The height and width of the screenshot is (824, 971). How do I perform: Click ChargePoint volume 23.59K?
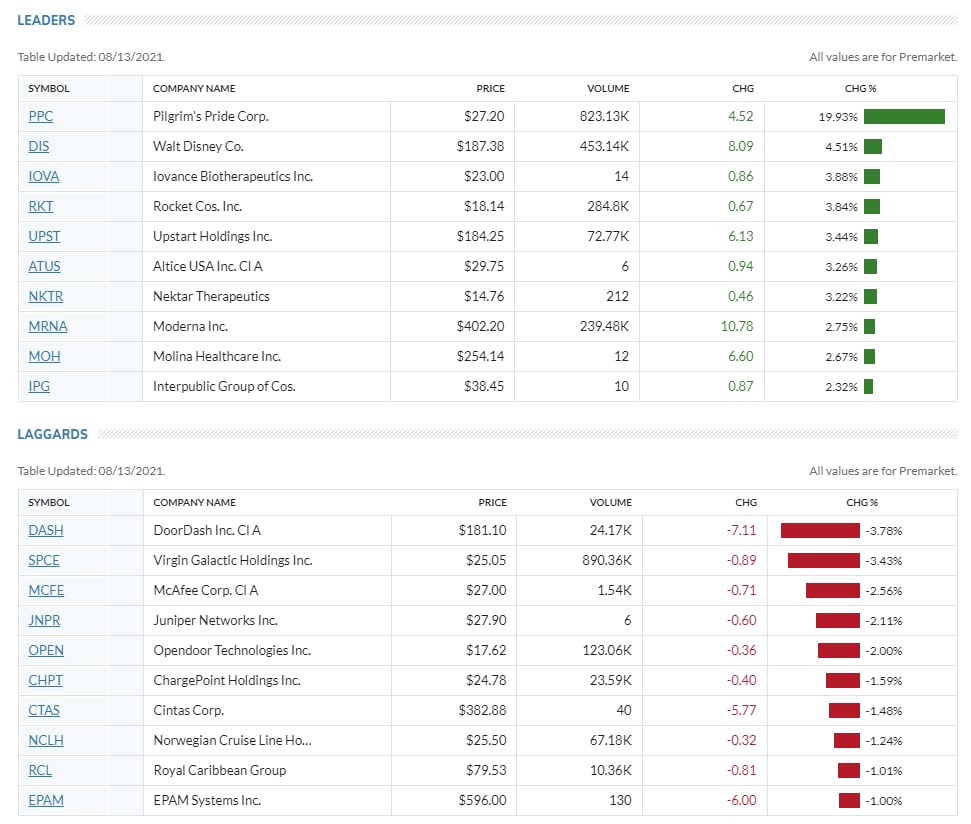pyautogui.click(x=611, y=680)
